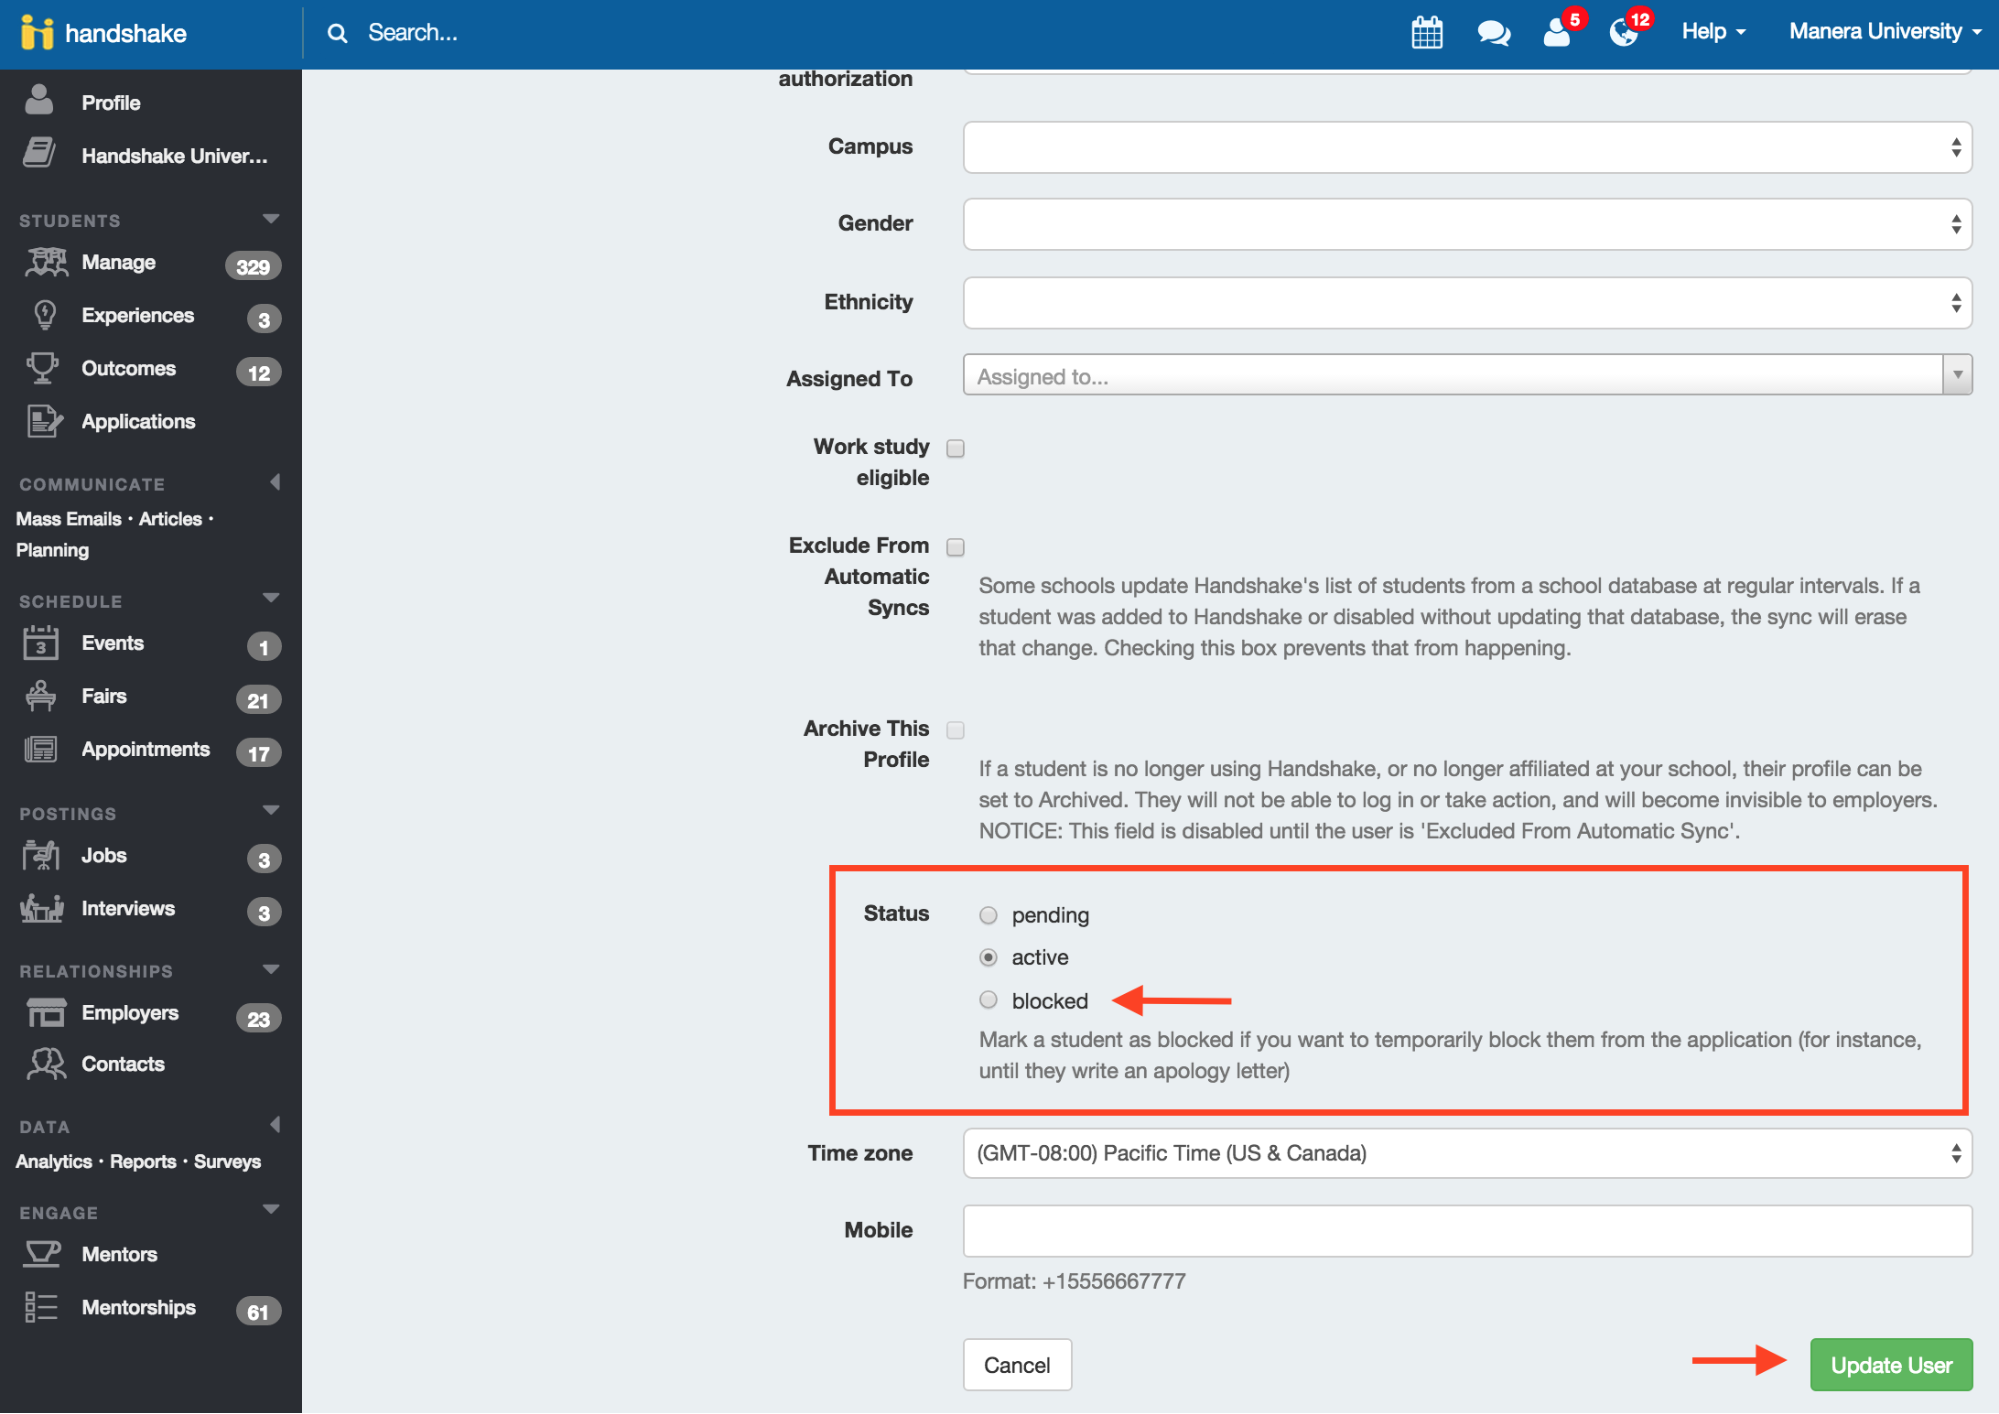The width and height of the screenshot is (1999, 1414).
Task: Click the Fairs booth icon
Action: [41, 696]
